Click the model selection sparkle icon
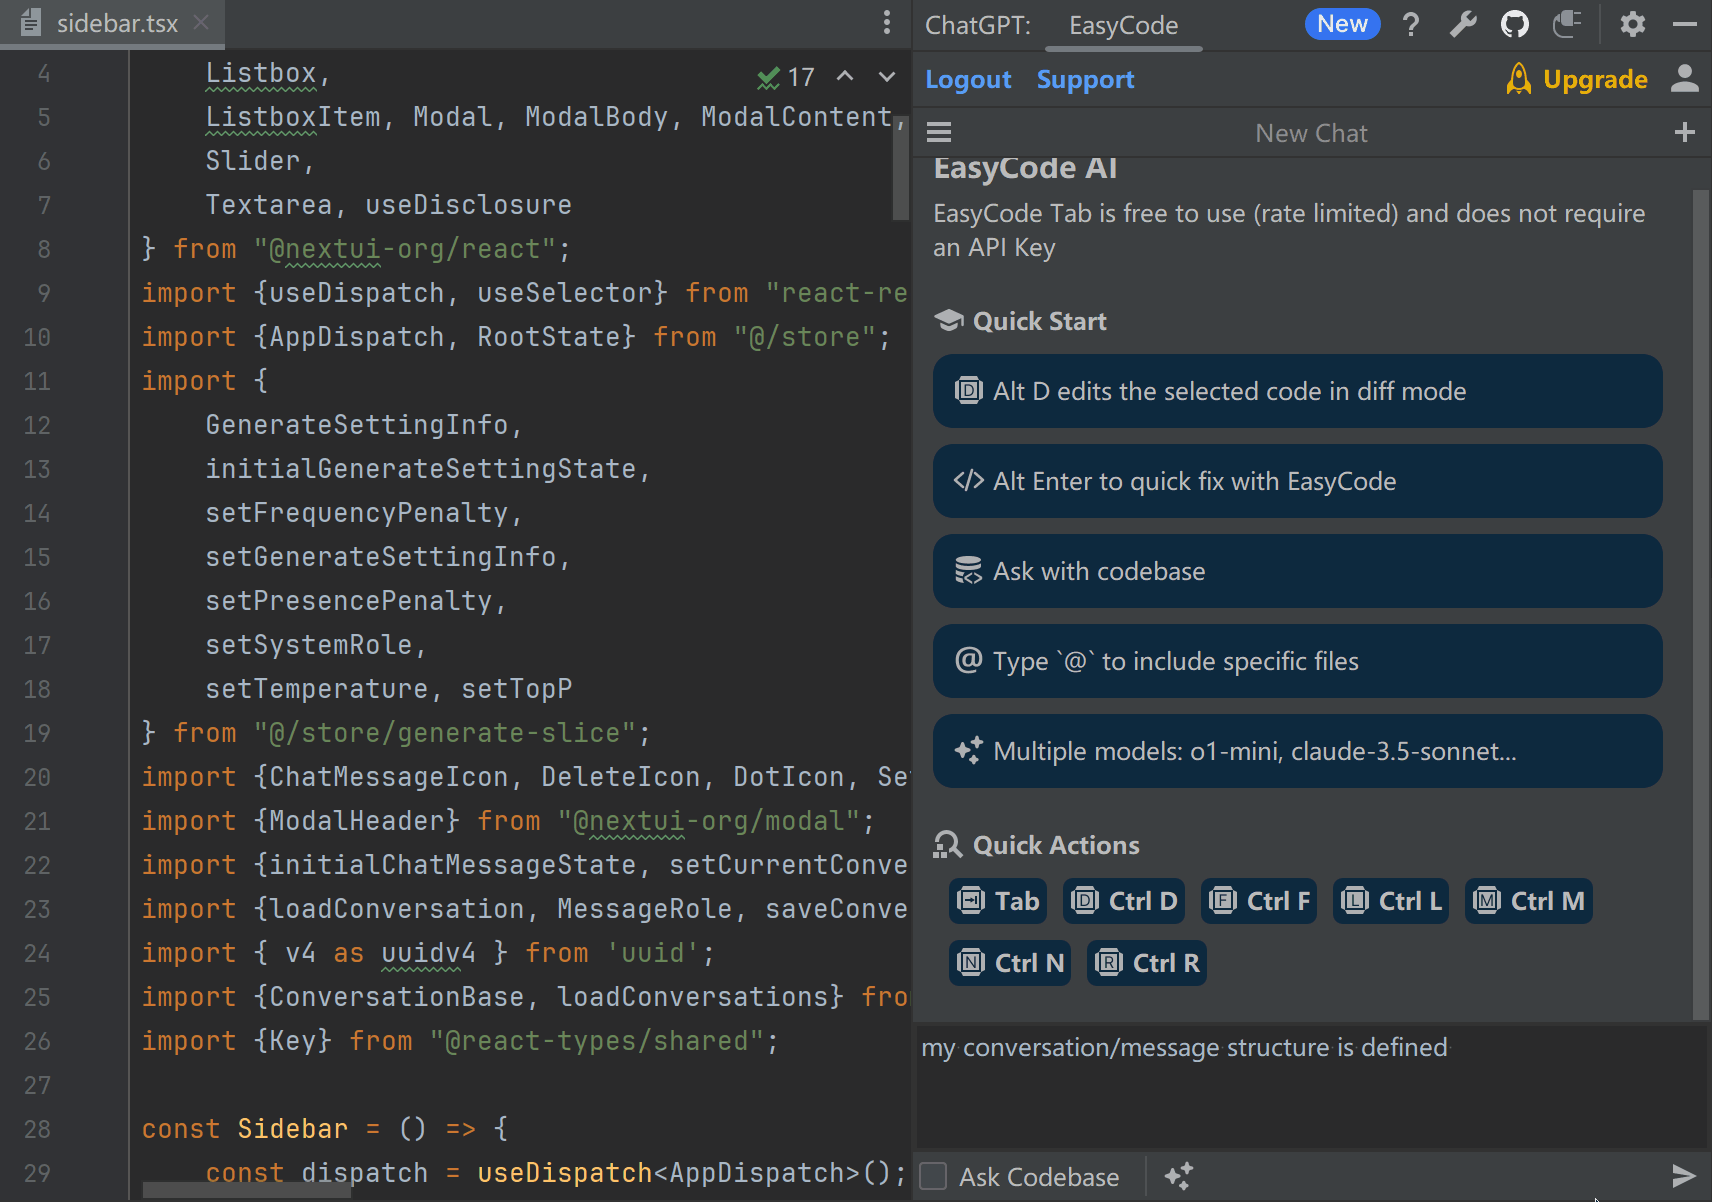Image resolution: width=1712 pixels, height=1202 pixels. (x=1179, y=1176)
